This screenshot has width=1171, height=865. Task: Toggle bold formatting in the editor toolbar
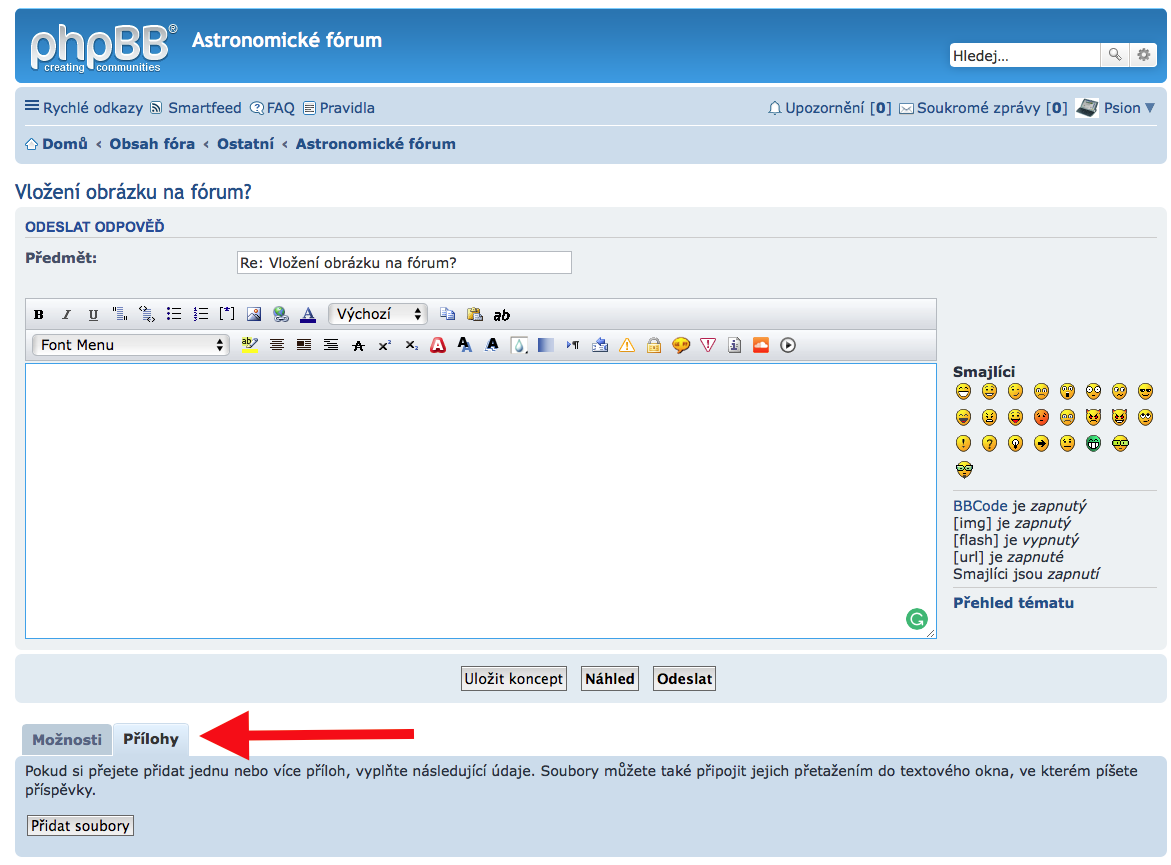39,314
